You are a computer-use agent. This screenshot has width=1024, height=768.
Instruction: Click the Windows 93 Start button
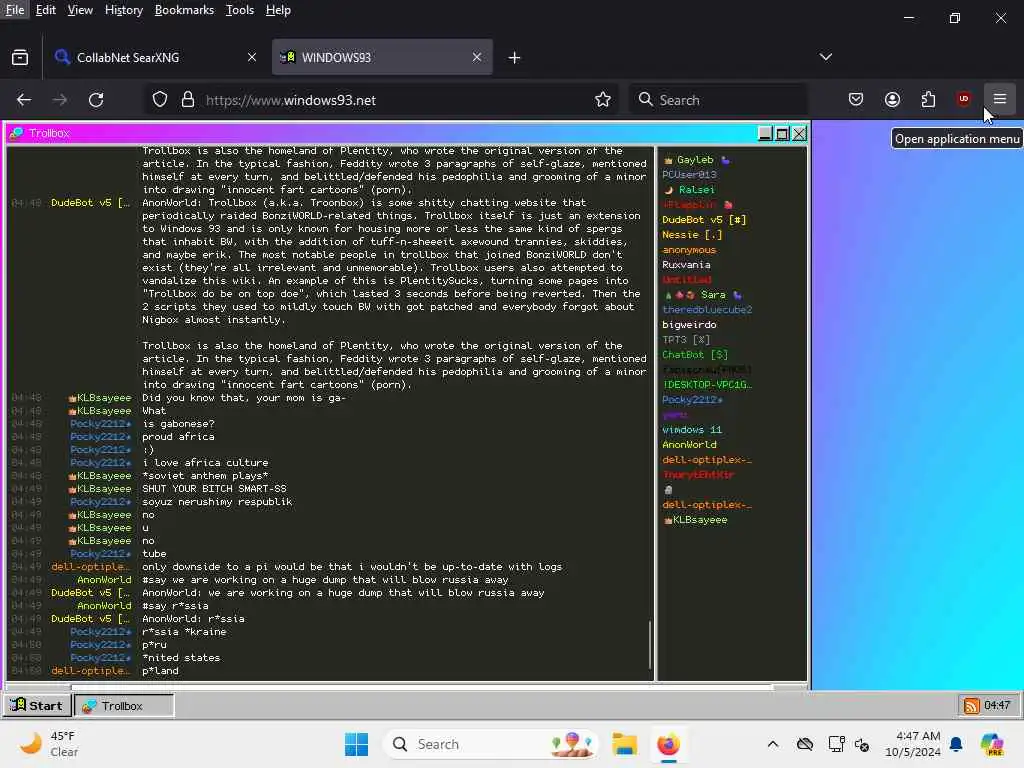(37, 705)
